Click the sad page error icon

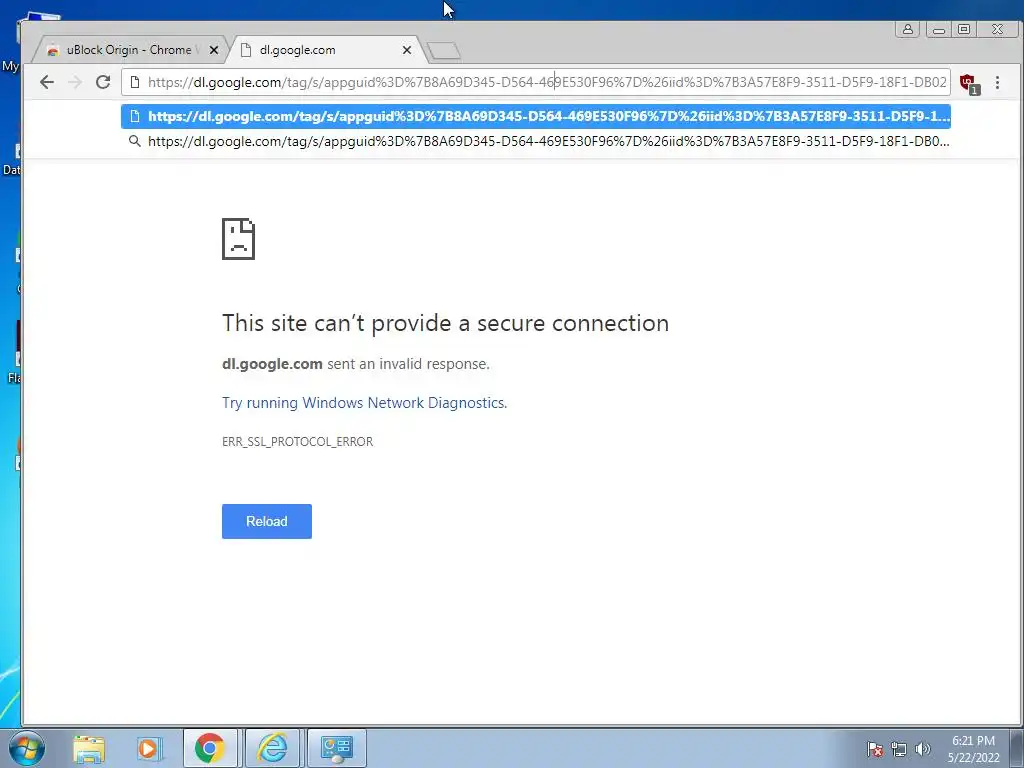pyautogui.click(x=238, y=239)
